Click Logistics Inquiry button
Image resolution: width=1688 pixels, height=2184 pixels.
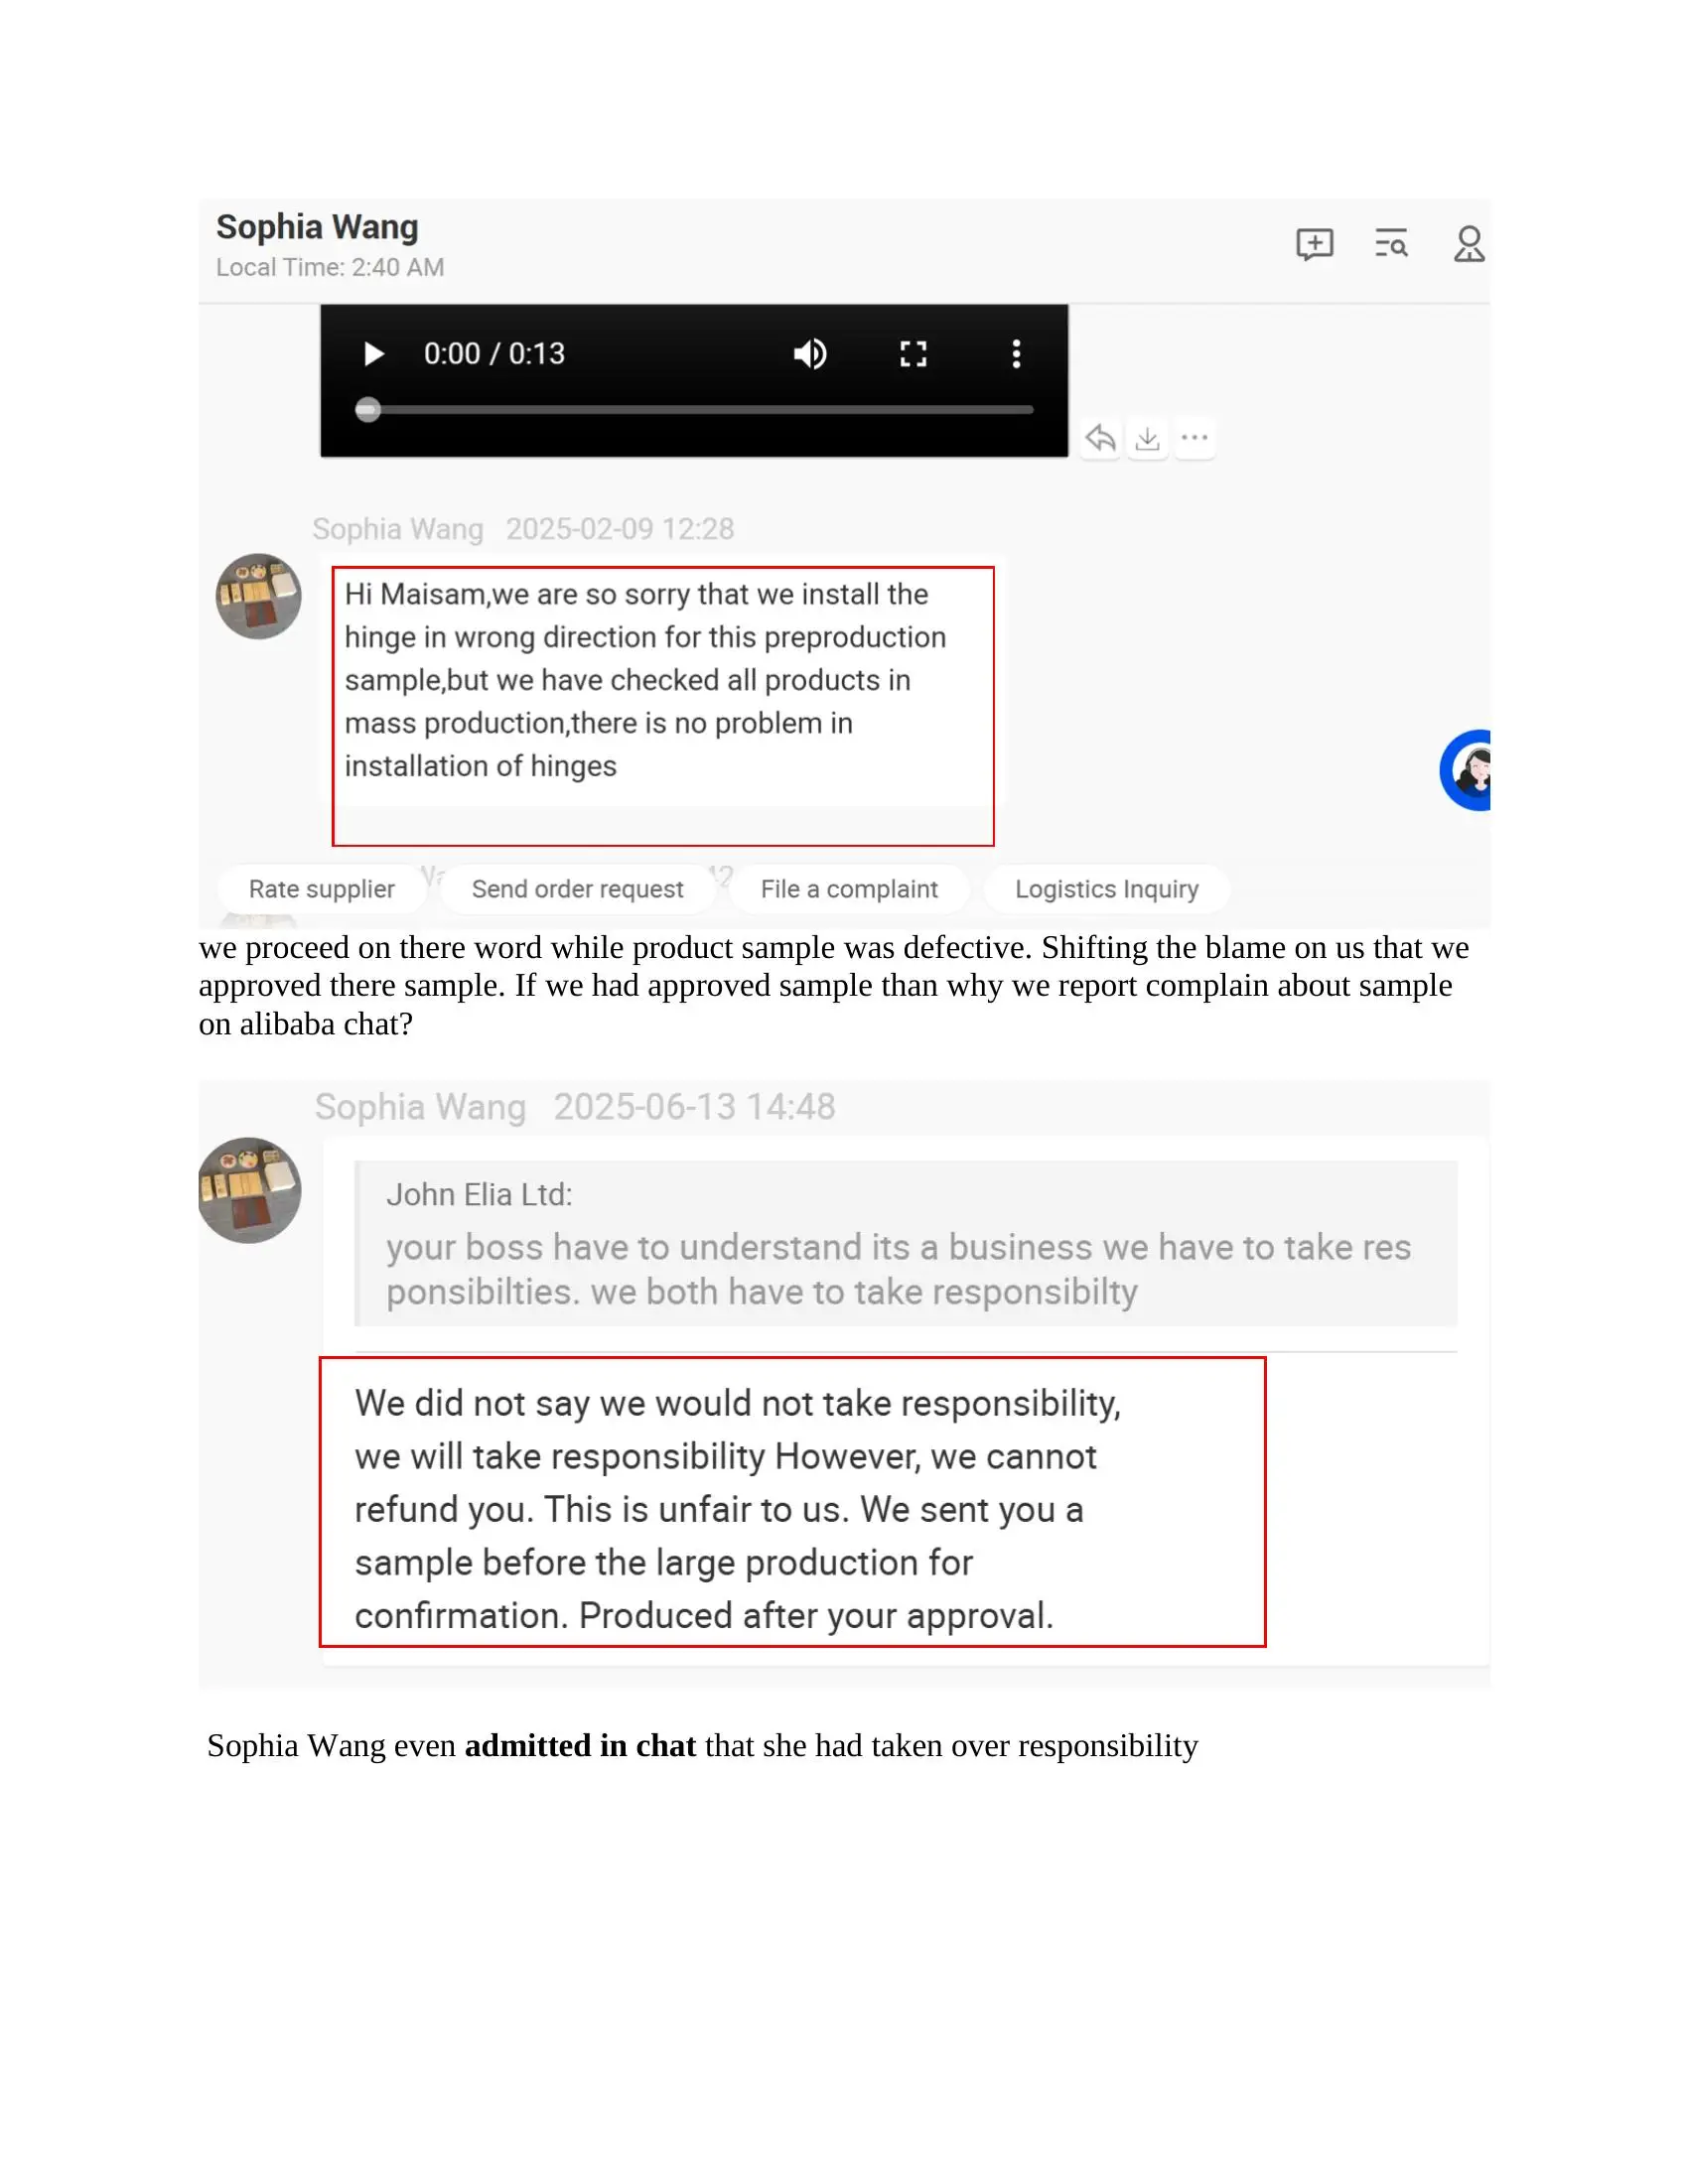1107,889
